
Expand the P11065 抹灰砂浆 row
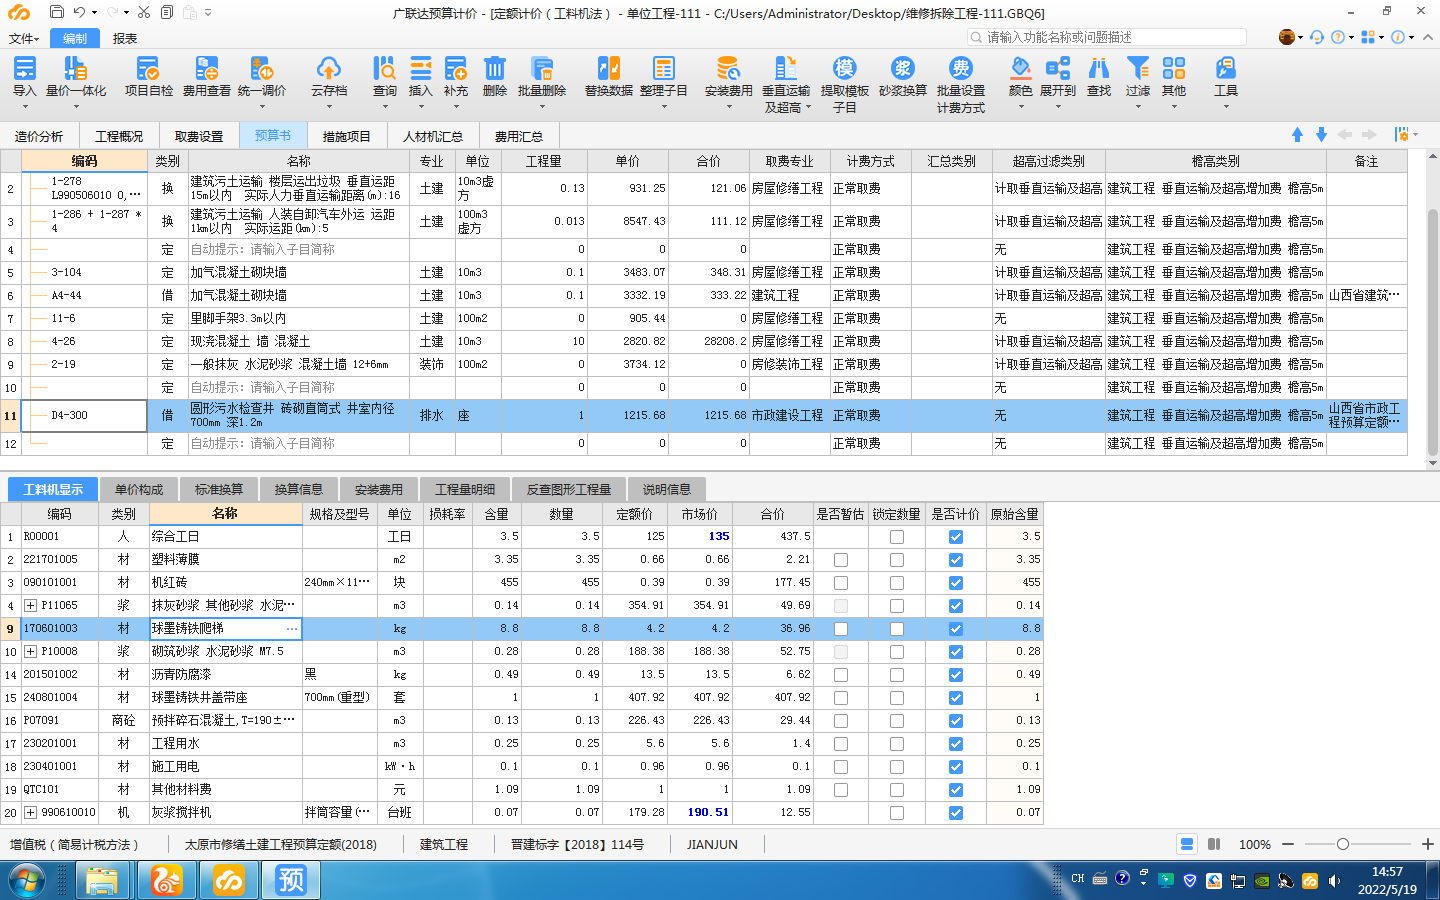tap(31, 606)
